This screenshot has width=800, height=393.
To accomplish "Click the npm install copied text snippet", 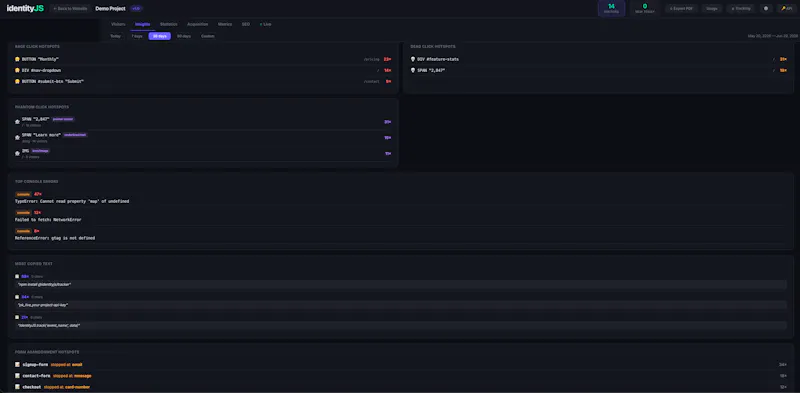I will click(x=401, y=284).
